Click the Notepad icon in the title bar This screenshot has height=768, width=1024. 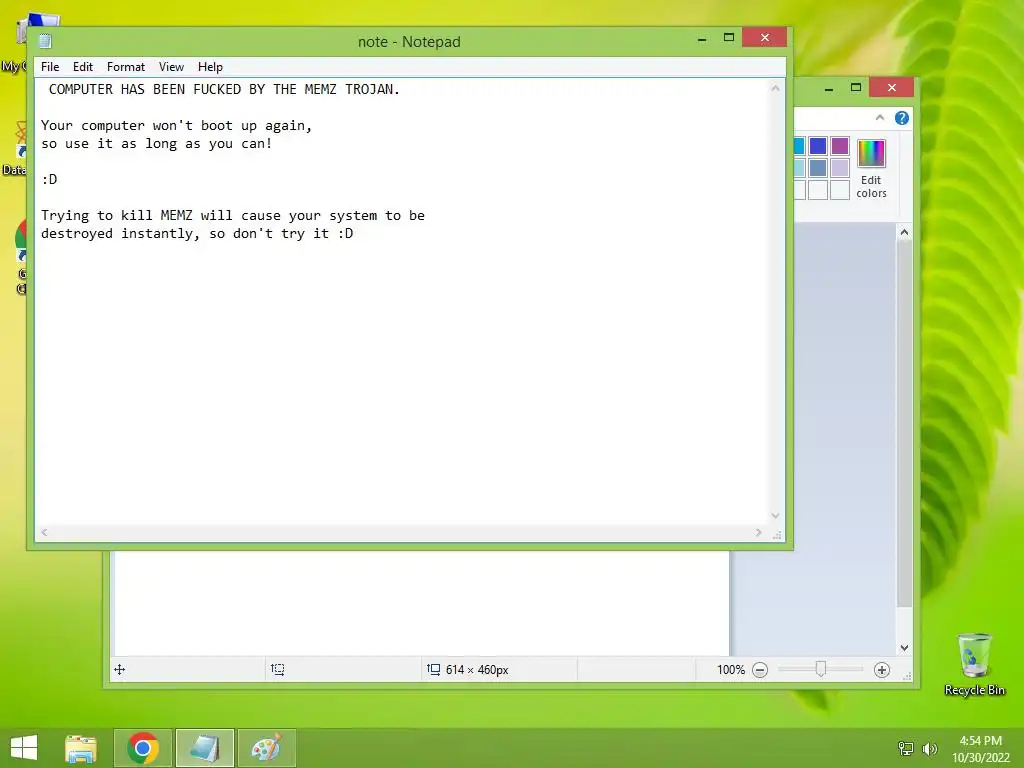tap(45, 41)
